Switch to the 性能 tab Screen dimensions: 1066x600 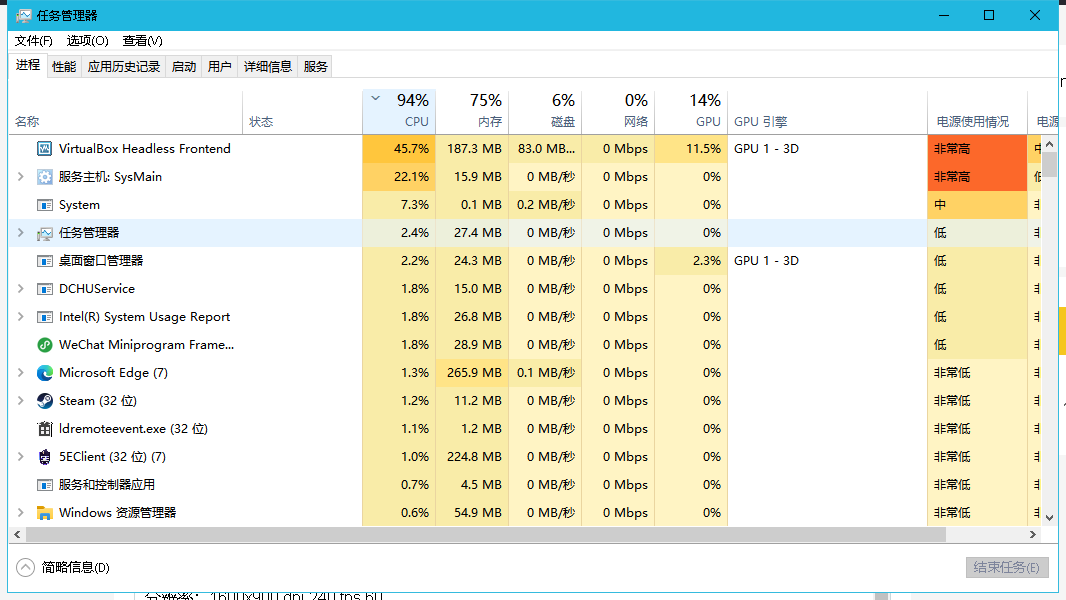64,67
